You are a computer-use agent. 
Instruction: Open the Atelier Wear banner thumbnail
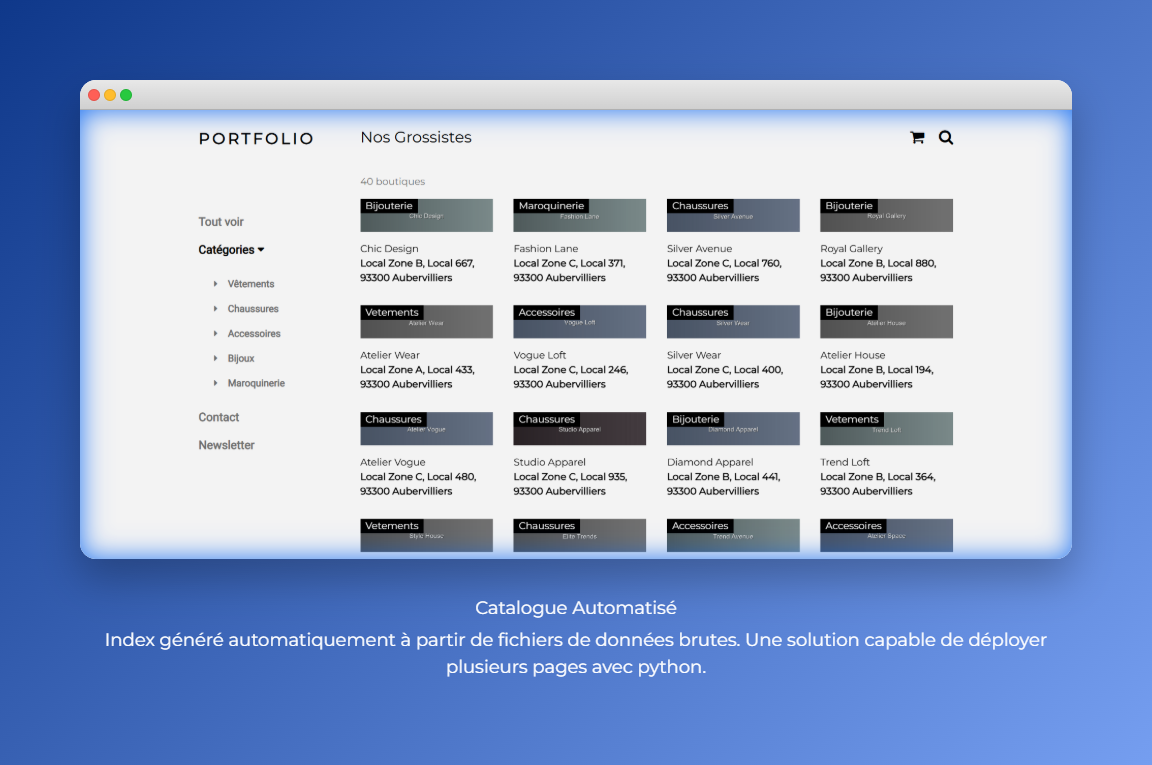pos(426,322)
